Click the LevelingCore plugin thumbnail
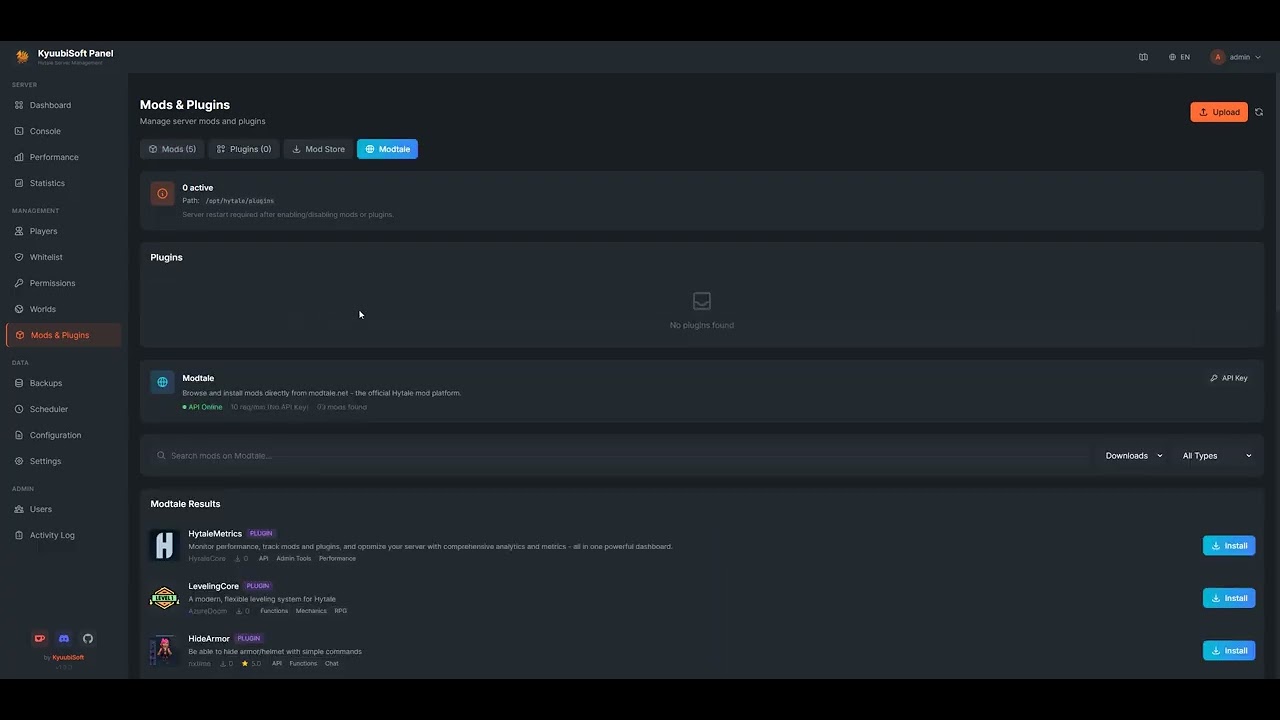The height and width of the screenshot is (720, 1280). click(164, 598)
